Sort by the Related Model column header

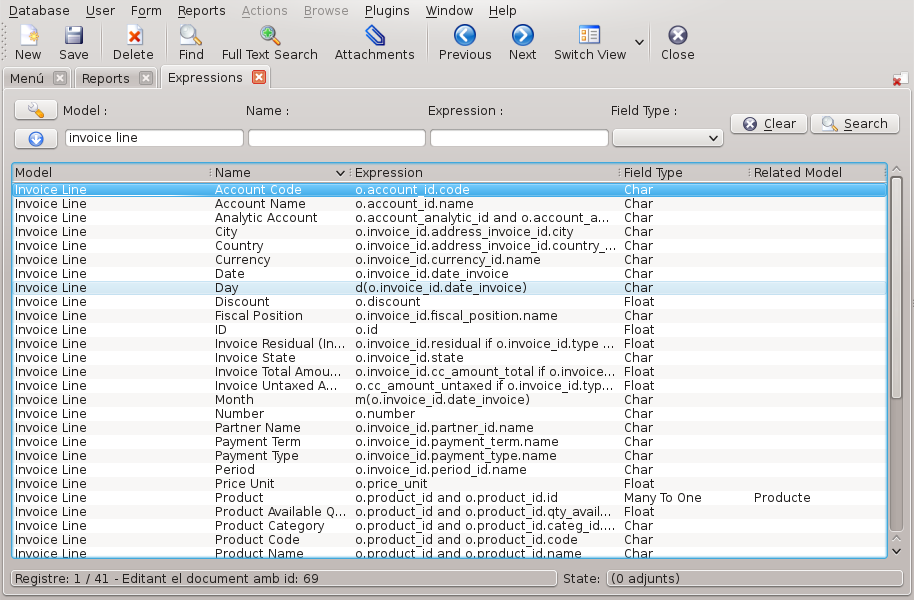[x=818, y=173]
